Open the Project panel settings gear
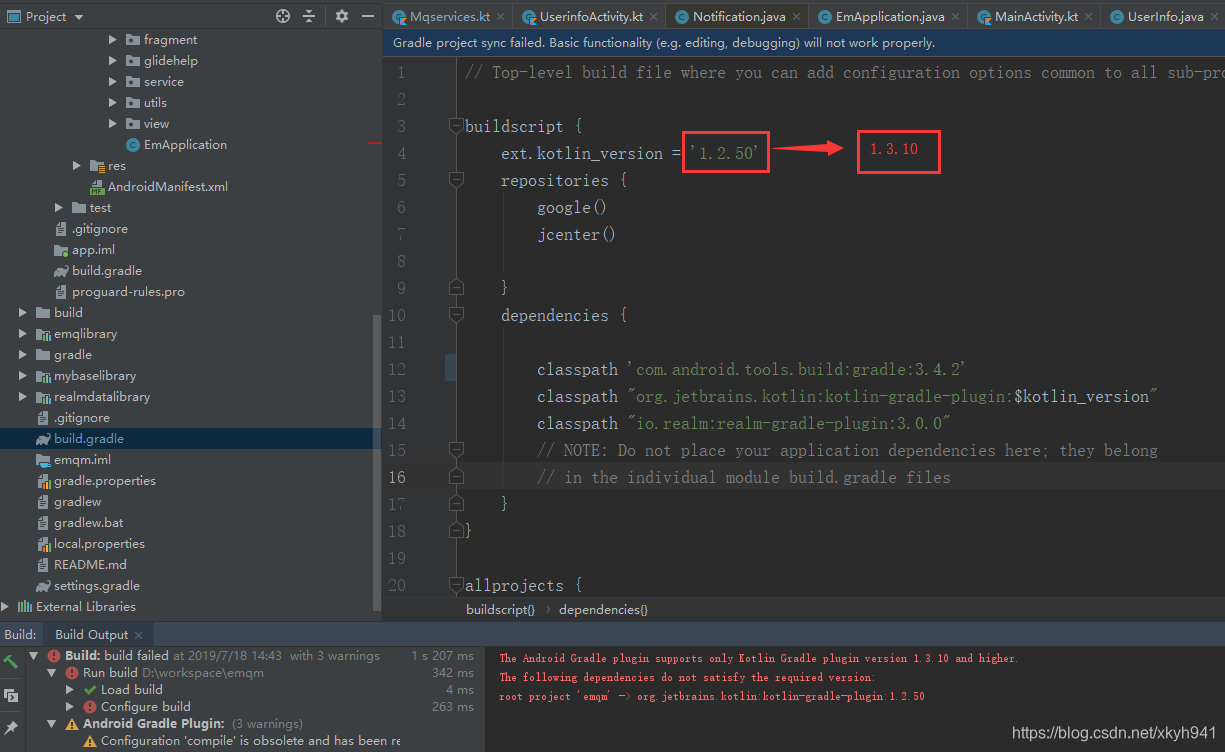 tap(341, 16)
